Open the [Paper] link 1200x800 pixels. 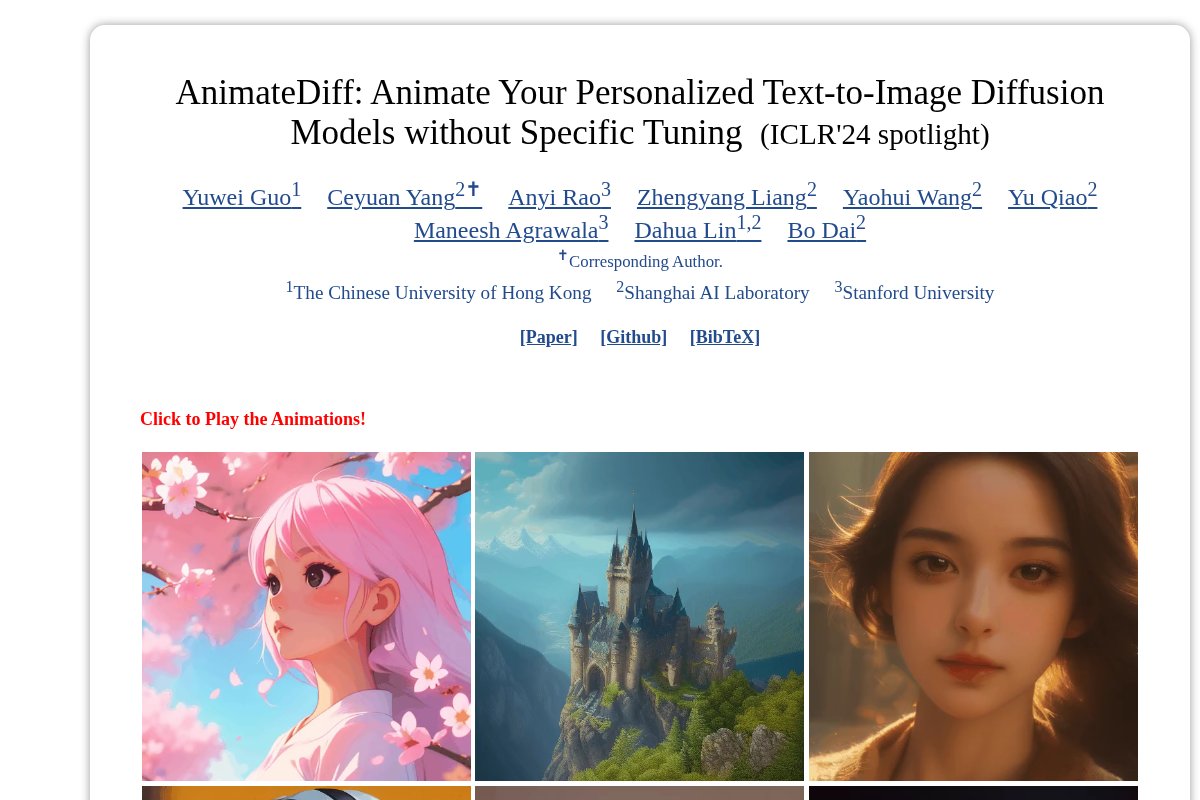548,337
